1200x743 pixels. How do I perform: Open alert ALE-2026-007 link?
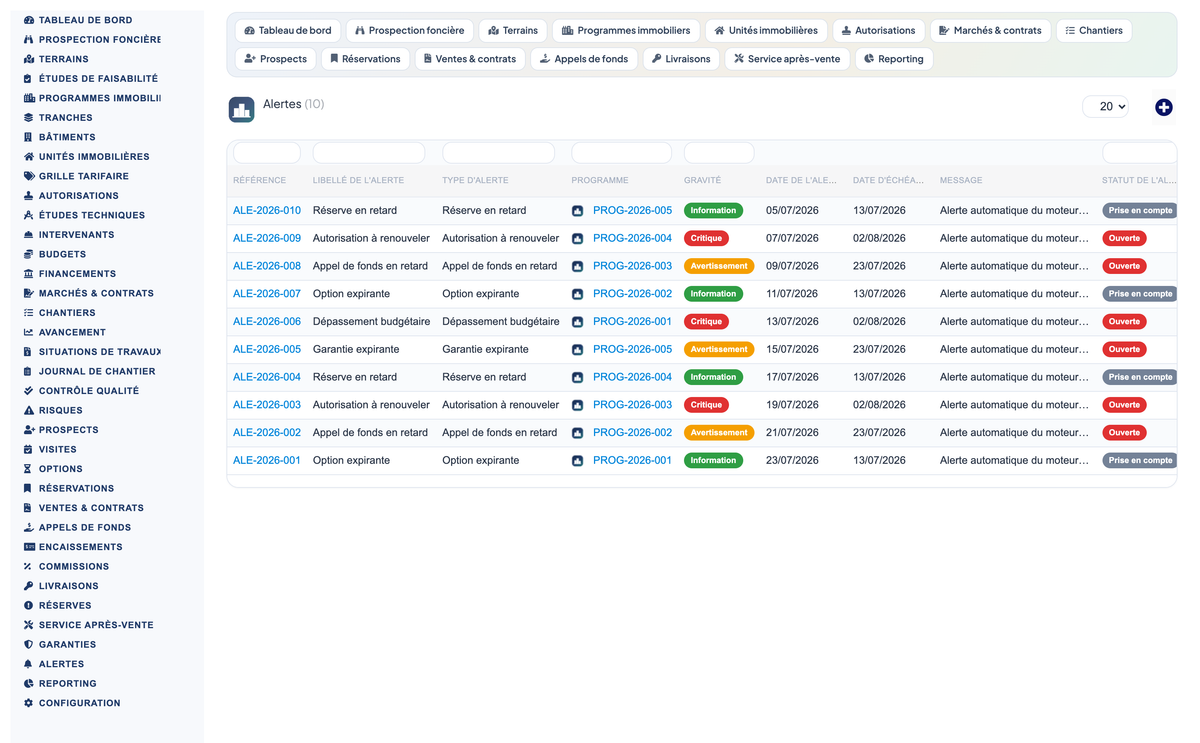tap(267, 294)
